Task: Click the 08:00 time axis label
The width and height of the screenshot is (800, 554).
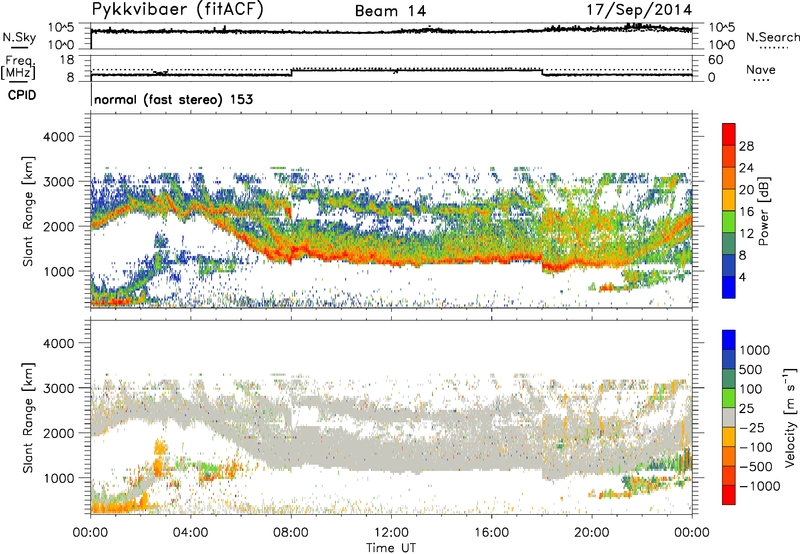Action: pyautogui.click(x=290, y=533)
